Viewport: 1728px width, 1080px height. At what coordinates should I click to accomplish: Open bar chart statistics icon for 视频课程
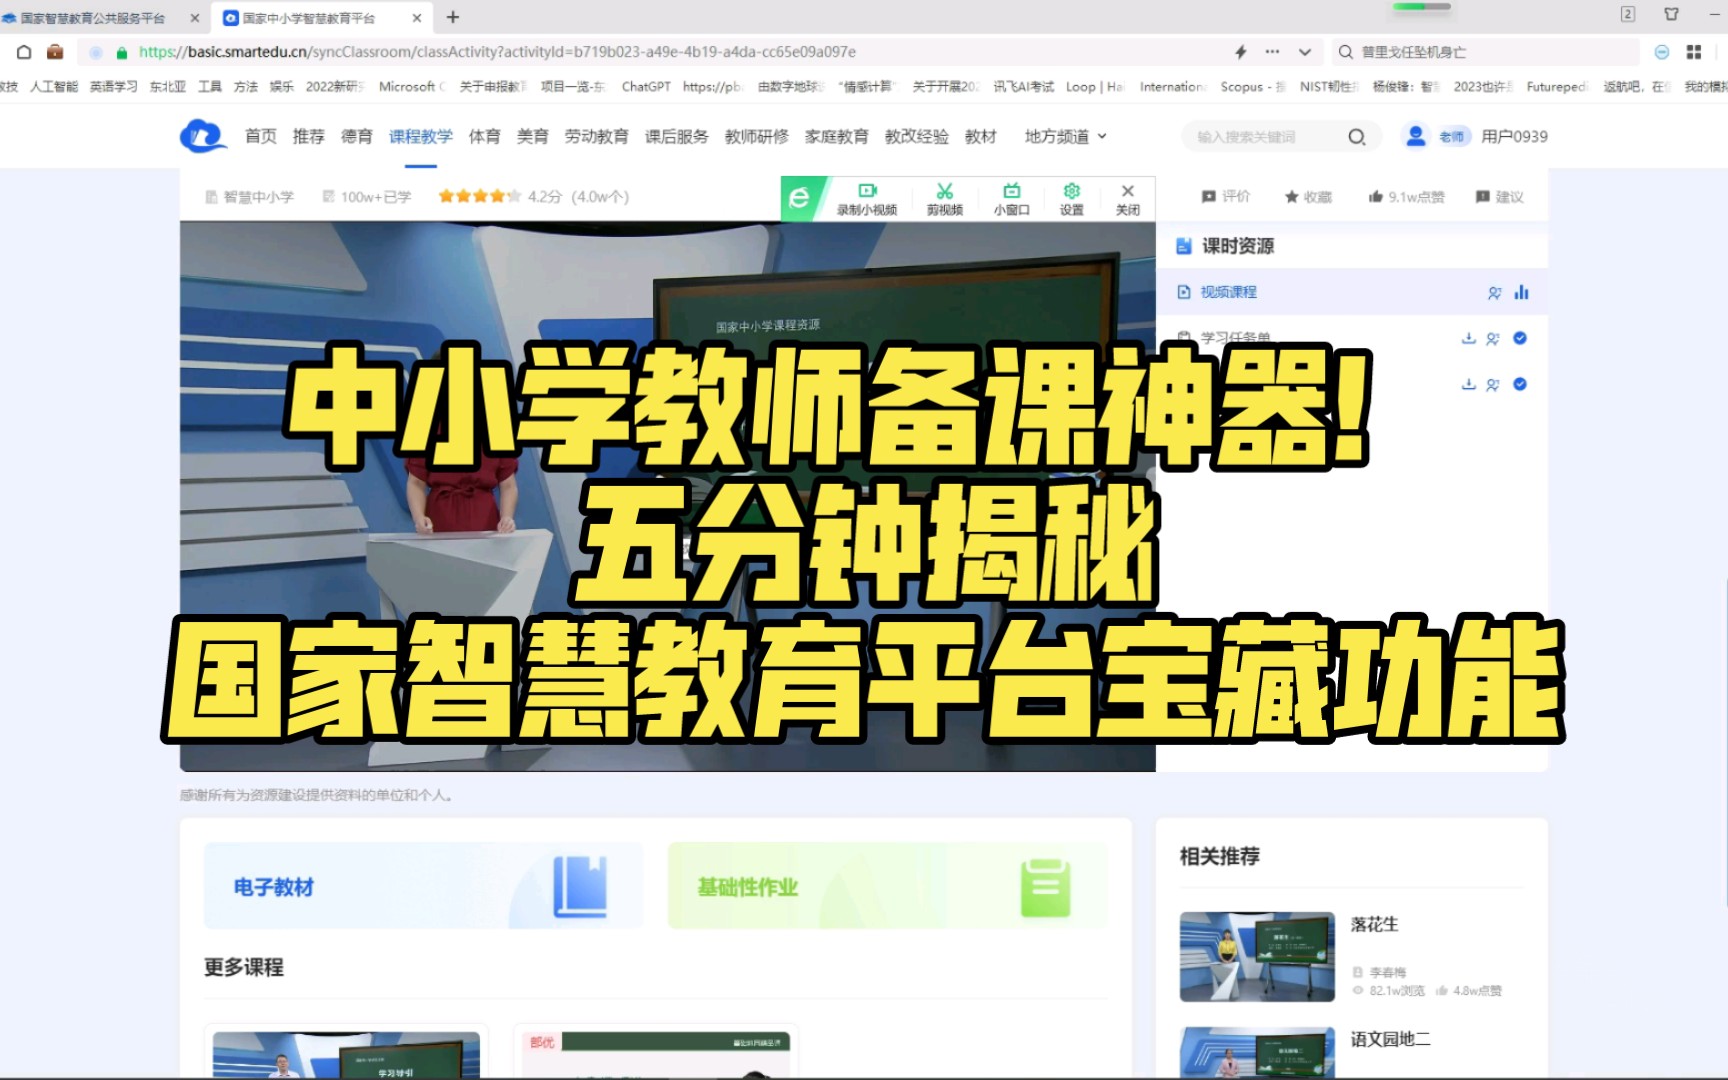coord(1521,292)
